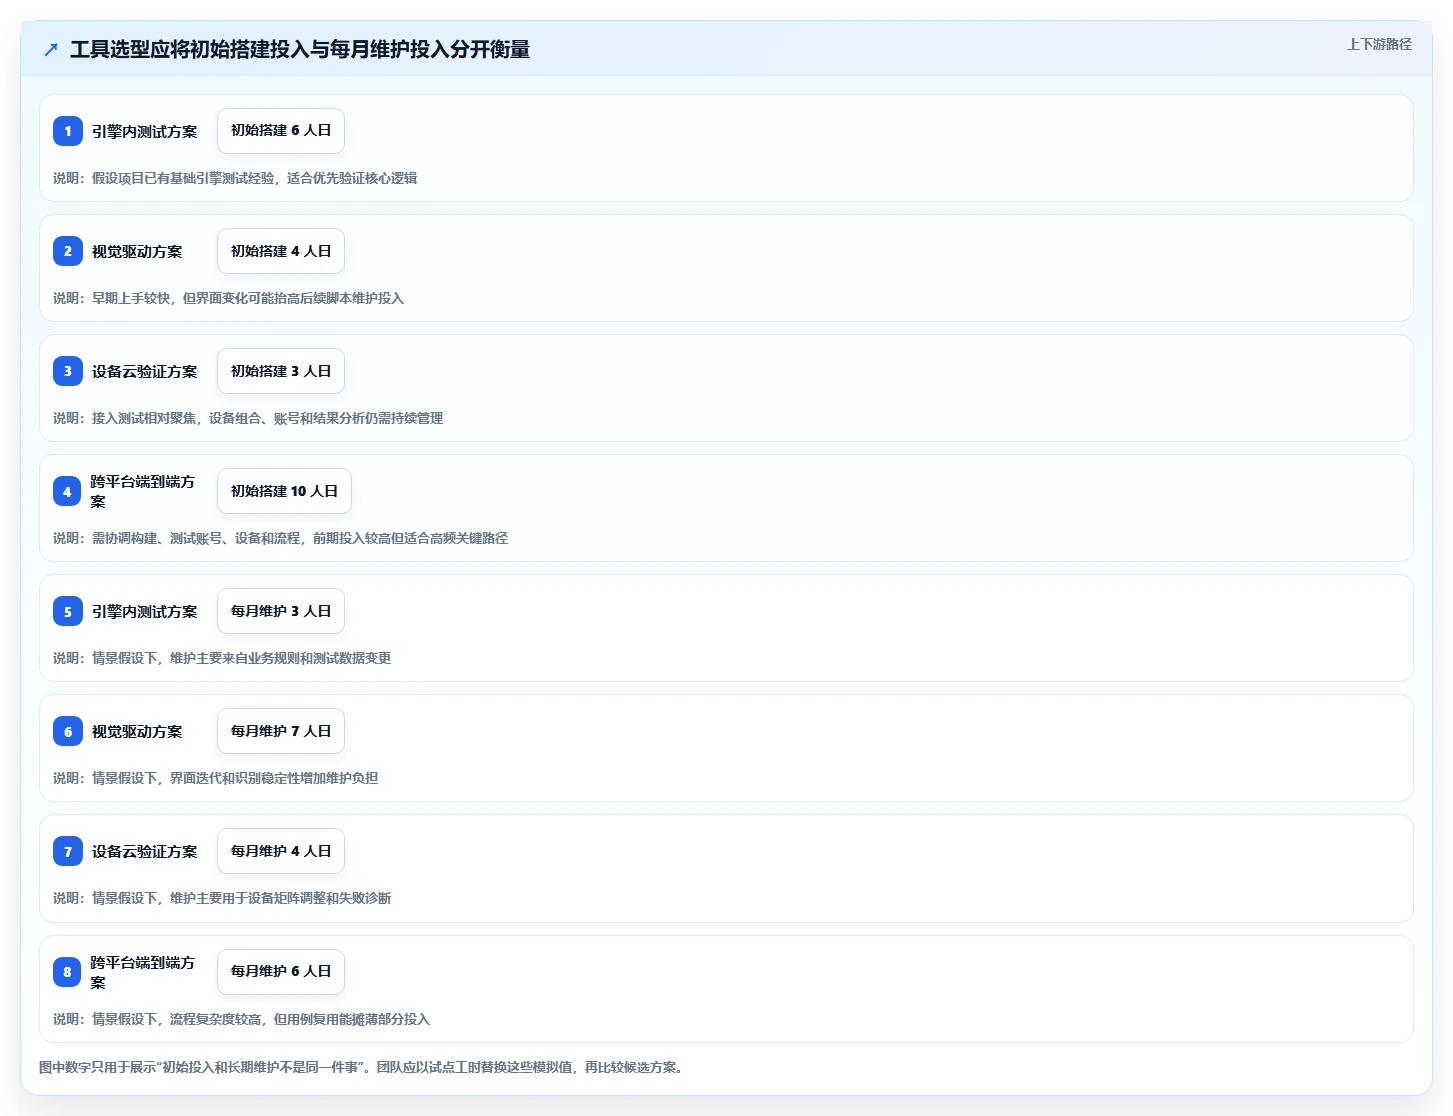This screenshot has width=1453, height=1116.
Task: Select the 每月维护 3 人日 chip
Action: (x=281, y=611)
